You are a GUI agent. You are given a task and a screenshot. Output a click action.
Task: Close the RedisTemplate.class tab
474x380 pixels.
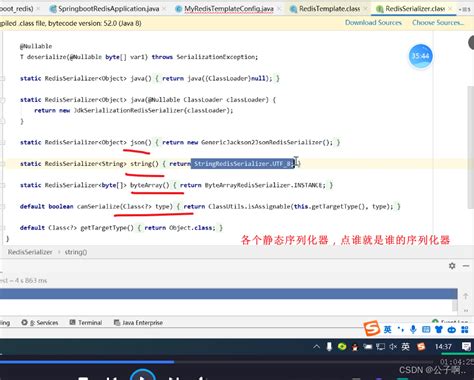(366, 9)
